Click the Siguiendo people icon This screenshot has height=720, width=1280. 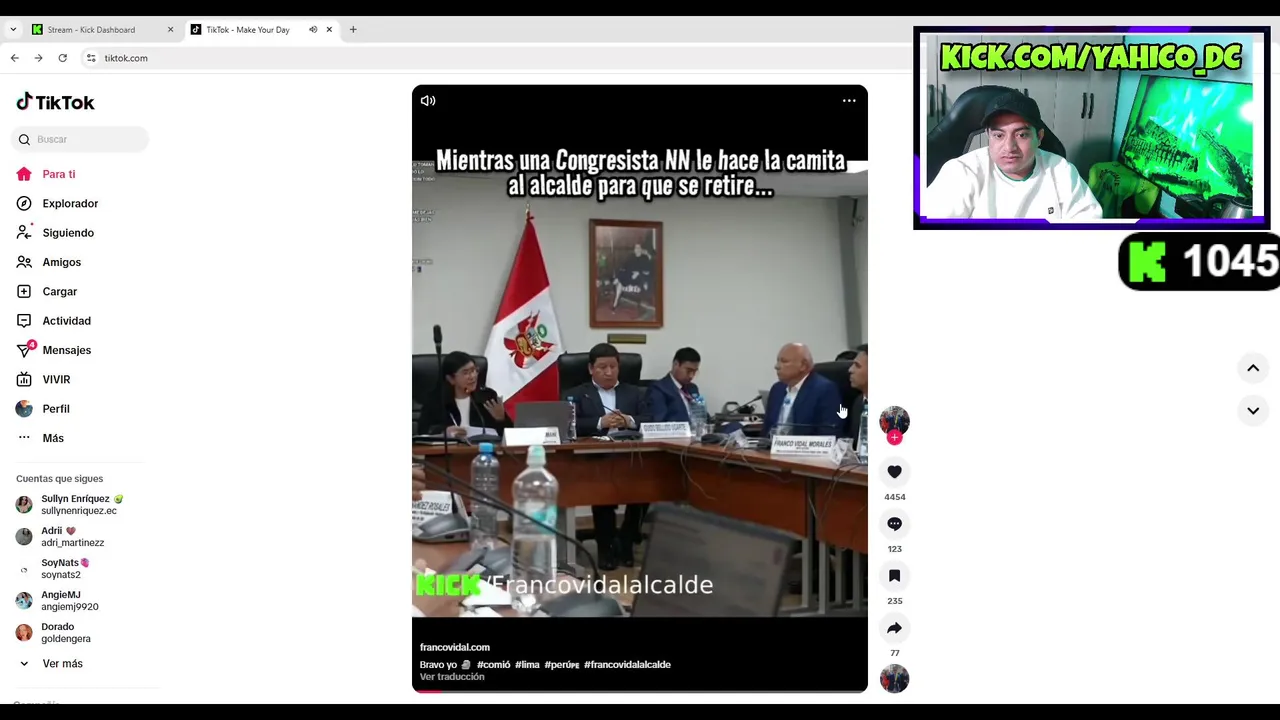pos(24,233)
